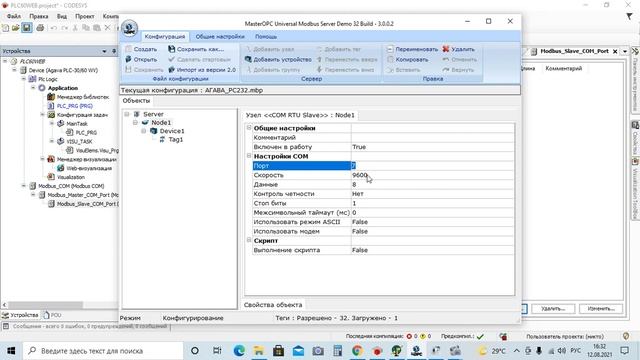Click Создать in the Файл конфигурации group
This screenshot has width=640, height=360.
pyautogui.click(x=141, y=49)
